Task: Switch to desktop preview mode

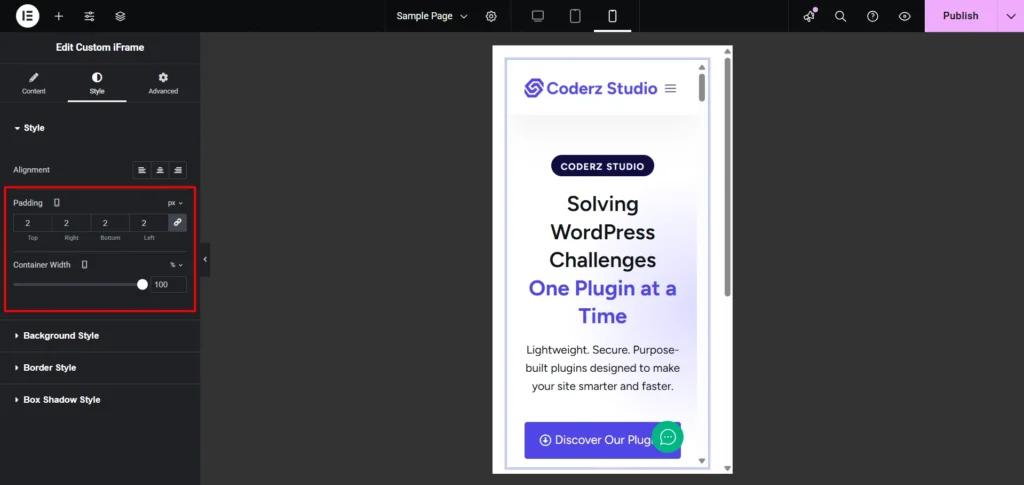Action: (x=538, y=16)
